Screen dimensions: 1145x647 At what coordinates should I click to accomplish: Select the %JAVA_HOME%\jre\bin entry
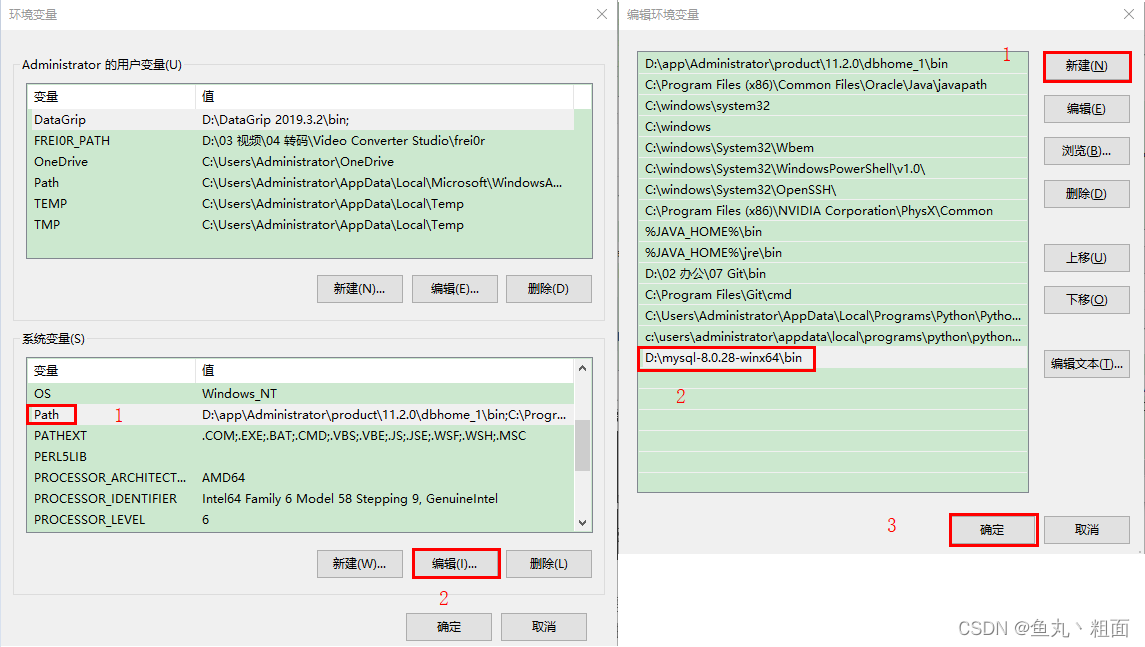[832, 253]
